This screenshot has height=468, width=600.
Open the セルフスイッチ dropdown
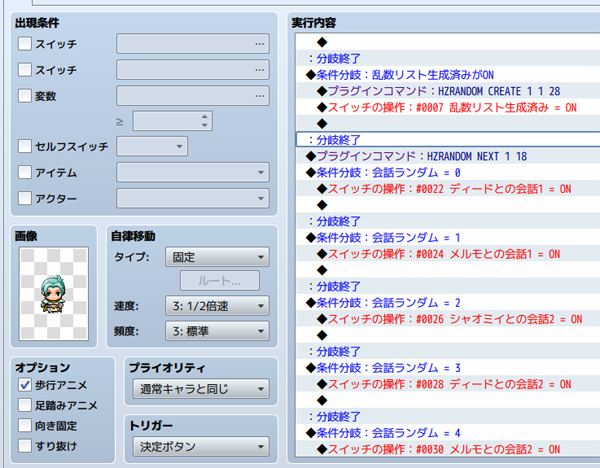[x=152, y=146]
